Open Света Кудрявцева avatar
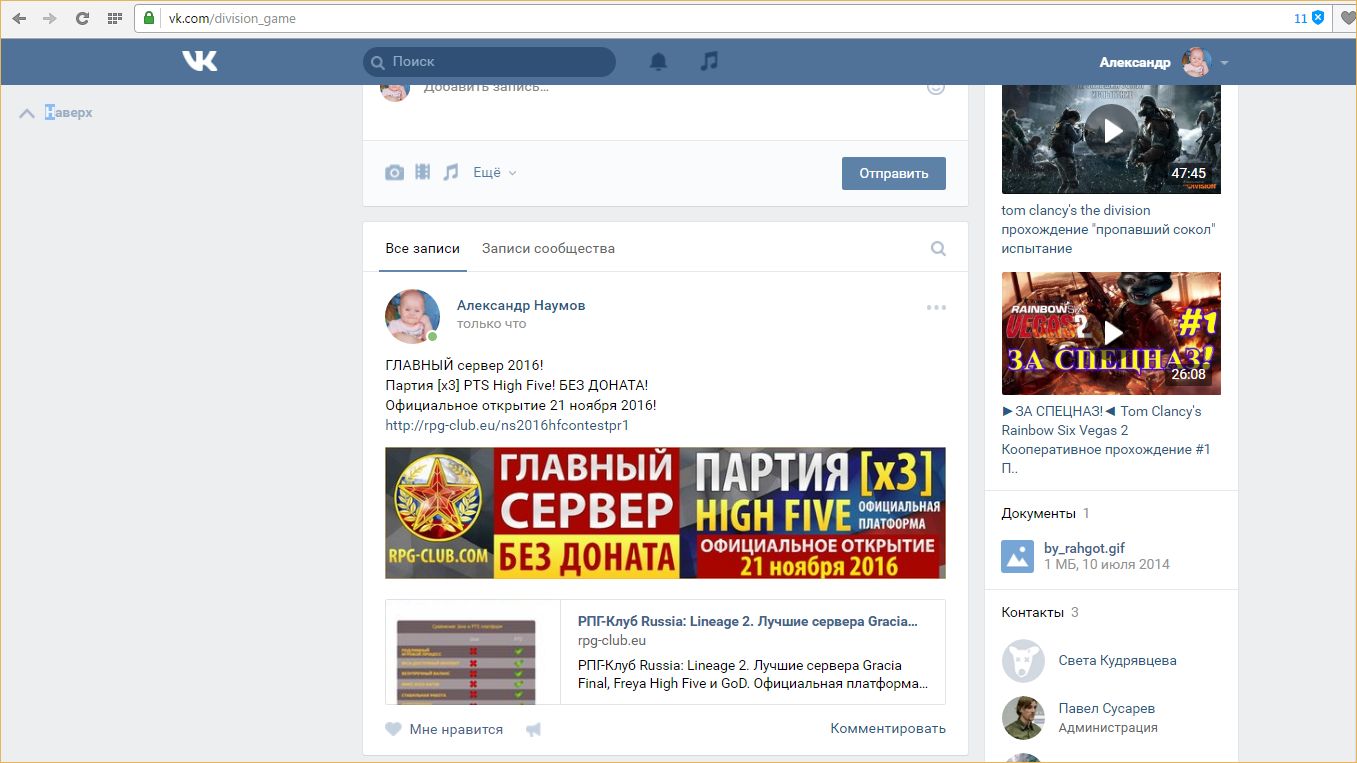The image size is (1357, 763). point(1023,661)
